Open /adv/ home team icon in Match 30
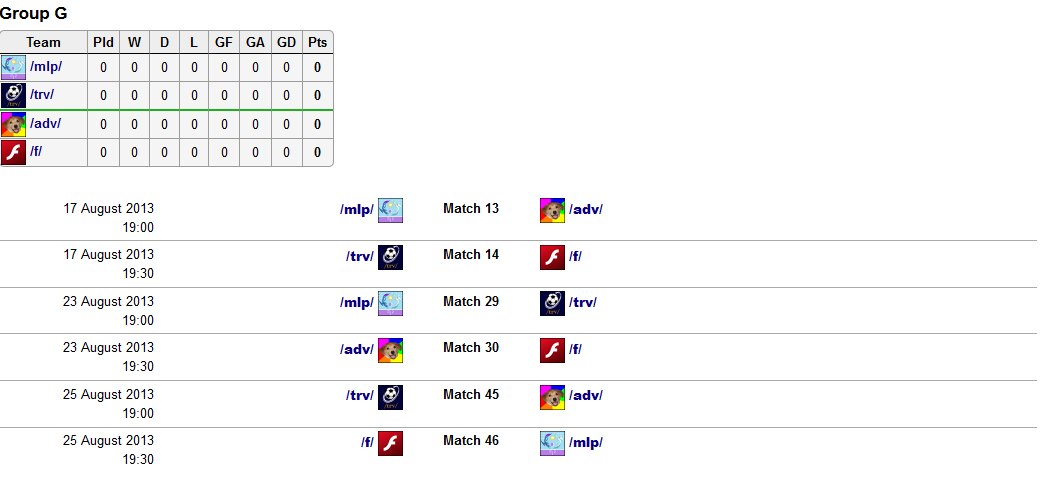 coord(390,350)
